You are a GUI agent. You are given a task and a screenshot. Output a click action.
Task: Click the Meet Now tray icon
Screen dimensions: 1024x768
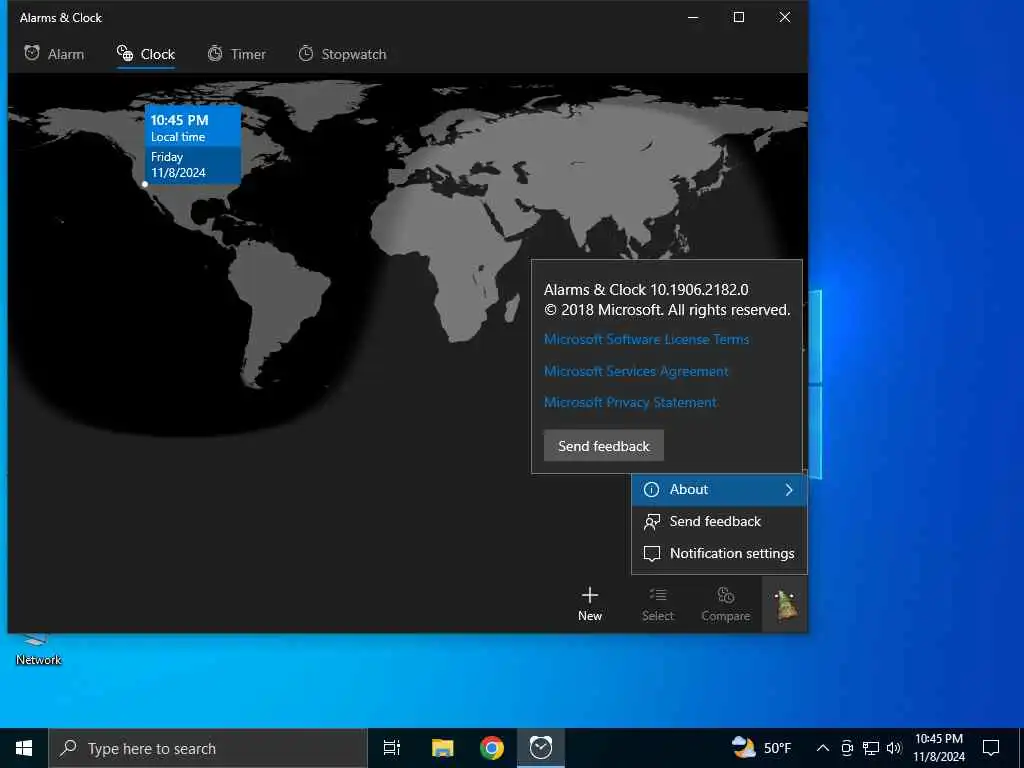pyautogui.click(x=846, y=748)
